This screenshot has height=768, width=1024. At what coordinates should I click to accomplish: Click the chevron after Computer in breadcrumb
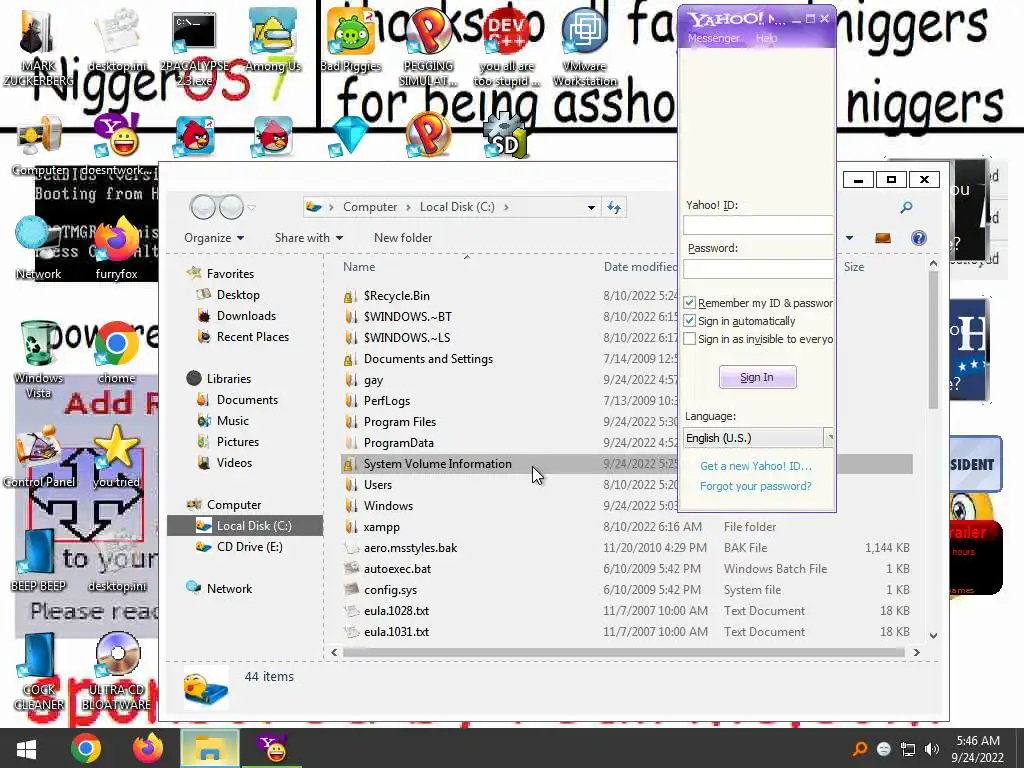(x=408, y=207)
